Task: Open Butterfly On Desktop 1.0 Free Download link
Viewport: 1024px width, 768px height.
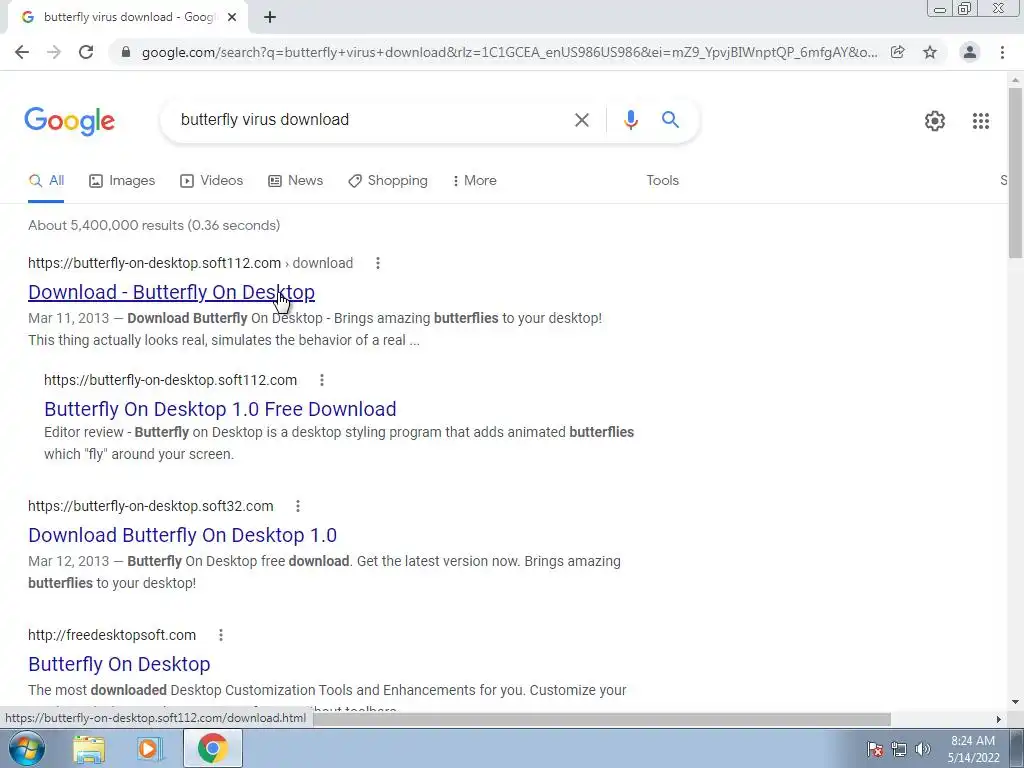Action: (x=220, y=409)
